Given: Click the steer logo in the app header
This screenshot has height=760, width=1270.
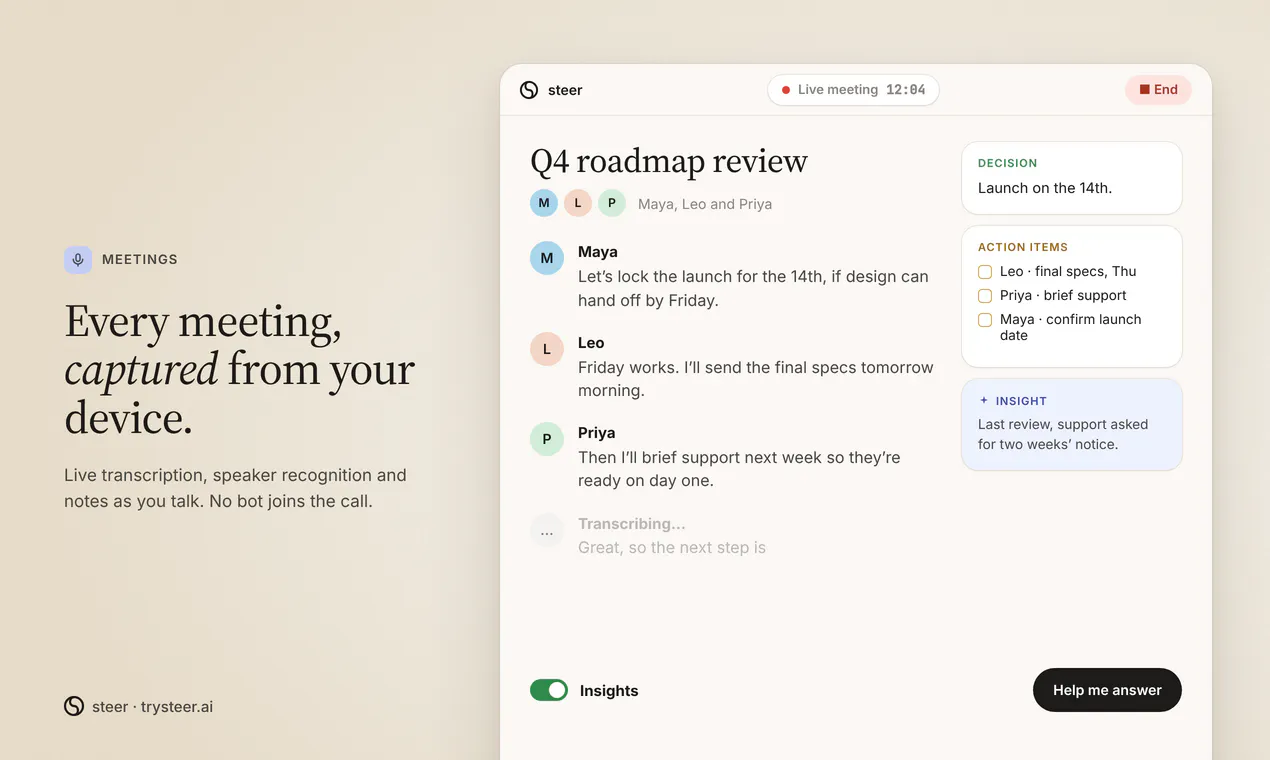Looking at the screenshot, I should click(x=529, y=90).
